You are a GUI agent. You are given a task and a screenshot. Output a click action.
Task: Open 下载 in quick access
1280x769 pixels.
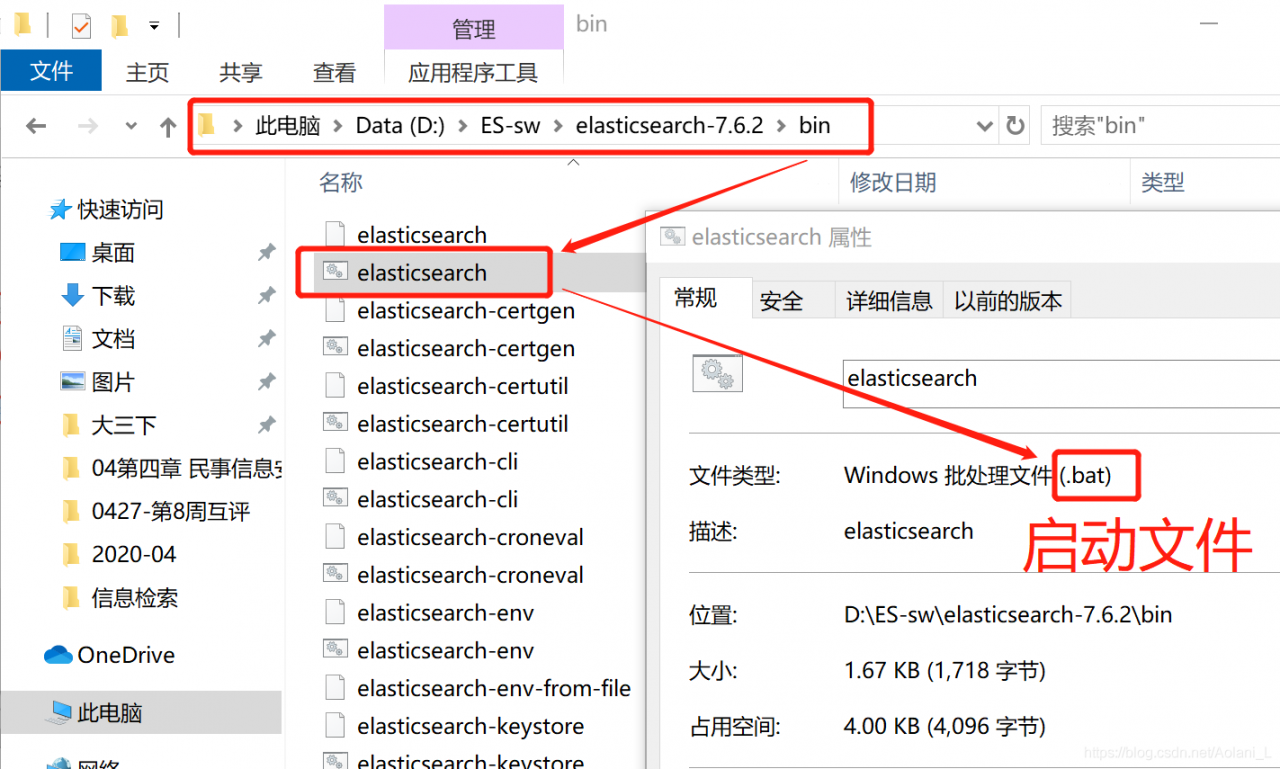(113, 296)
